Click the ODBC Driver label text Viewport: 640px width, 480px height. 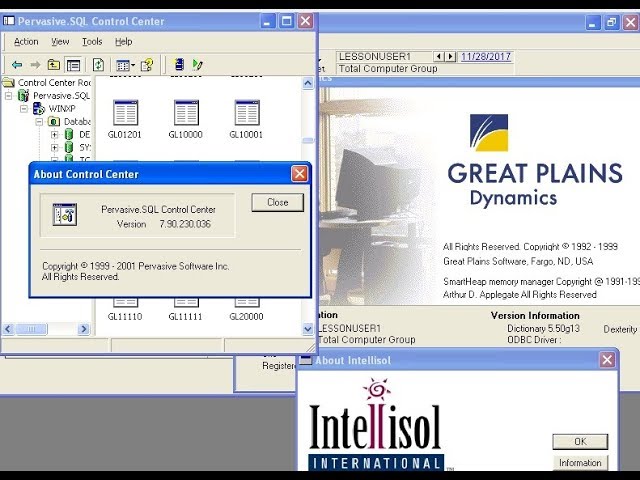pos(534,340)
